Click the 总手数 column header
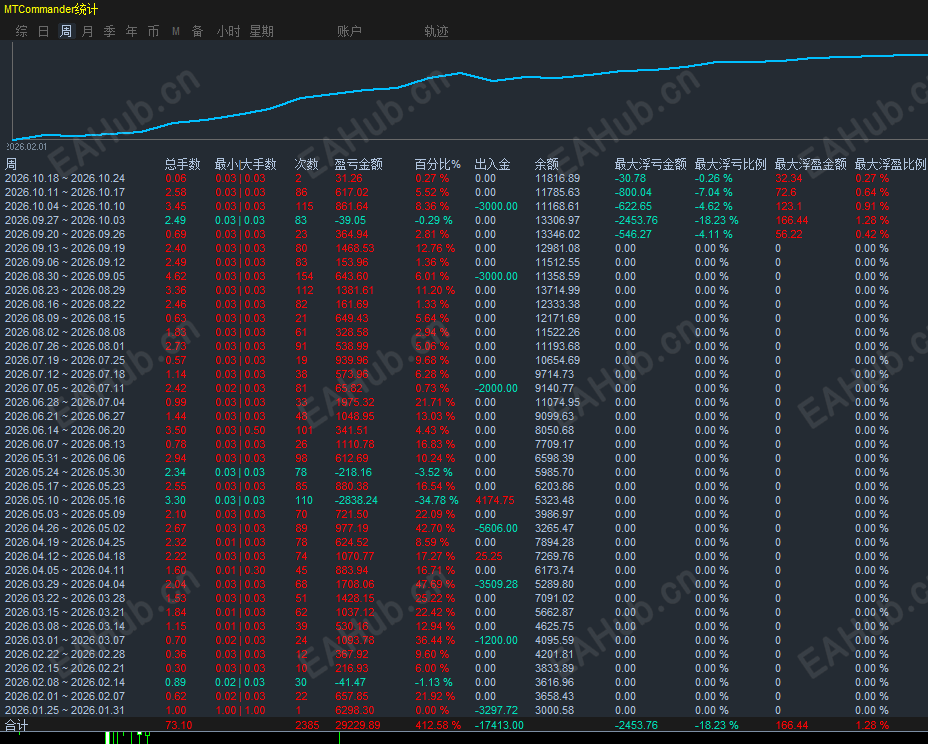Screen dimensions: 928x744 tap(182, 164)
